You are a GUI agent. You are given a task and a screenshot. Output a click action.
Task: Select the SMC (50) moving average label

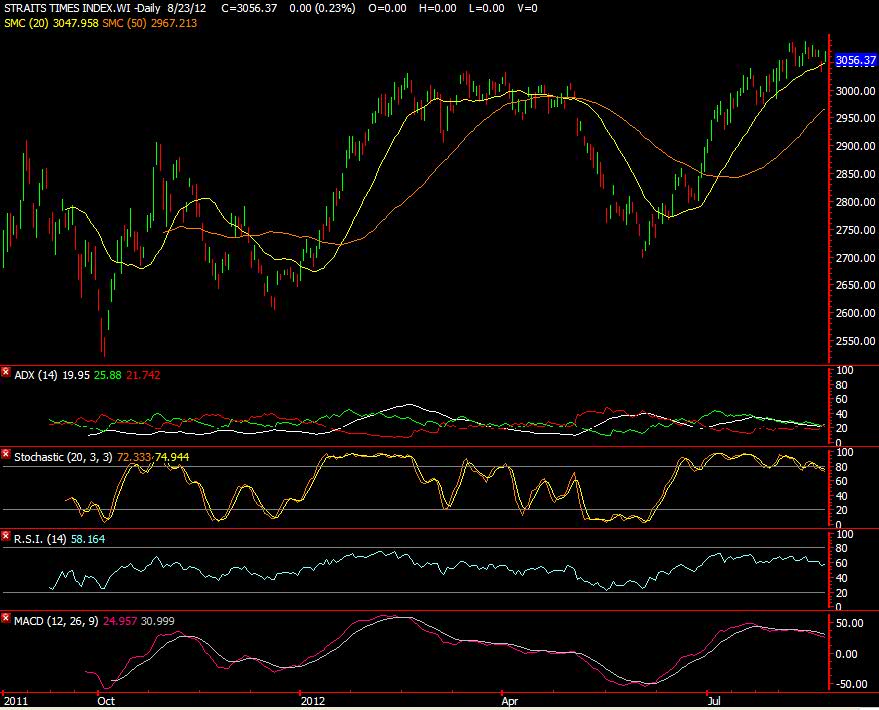click(125, 23)
